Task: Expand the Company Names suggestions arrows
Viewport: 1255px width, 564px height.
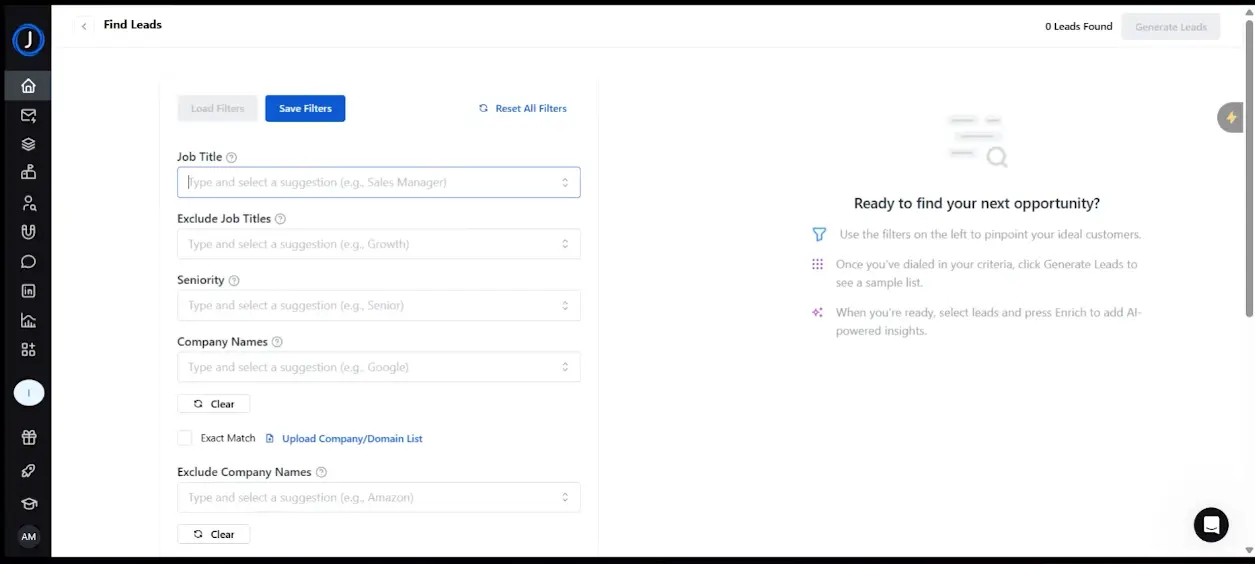Action: pos(564,367)
